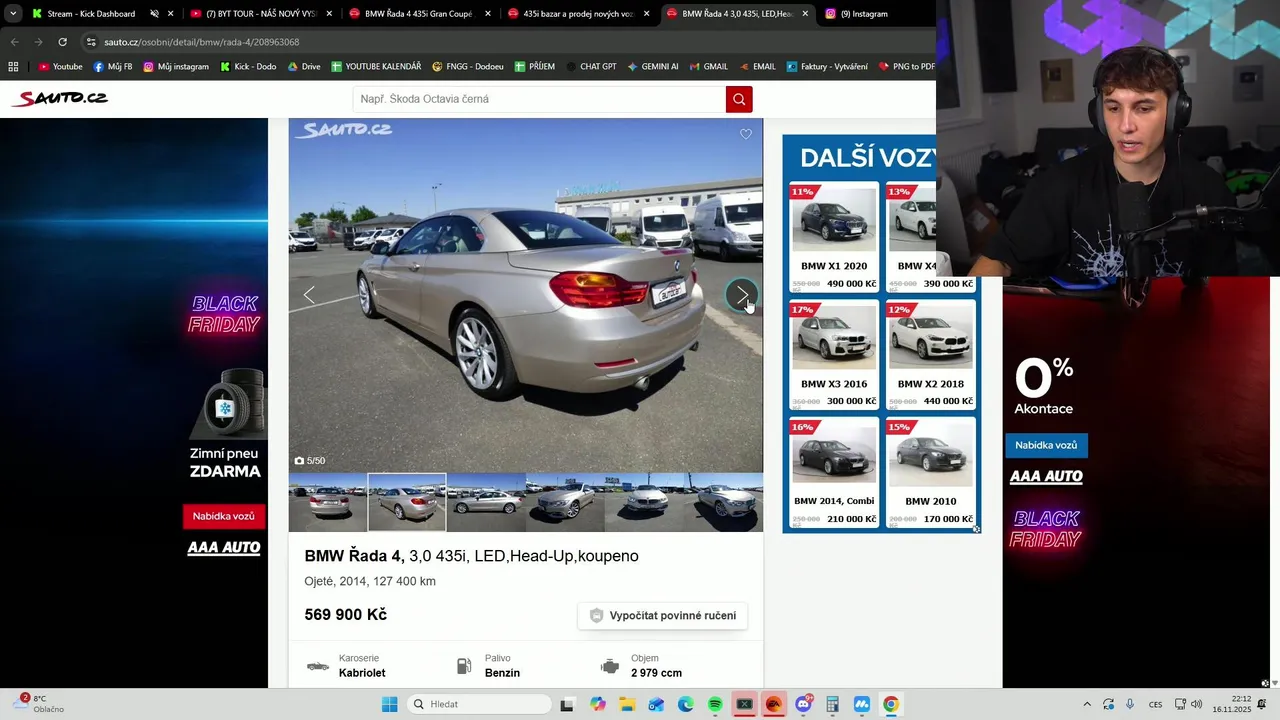Open Microsoft Edge from the taskbar
This screenshot has width=1280, height=720.
(x=685, y=704)
